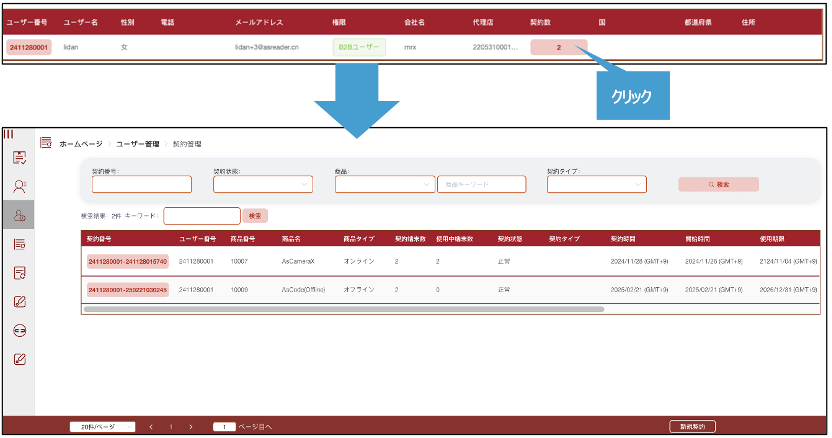Expand the 契約タイプ dropdown
This screenshot has height=438, width=832.
(x=597, y=184)
